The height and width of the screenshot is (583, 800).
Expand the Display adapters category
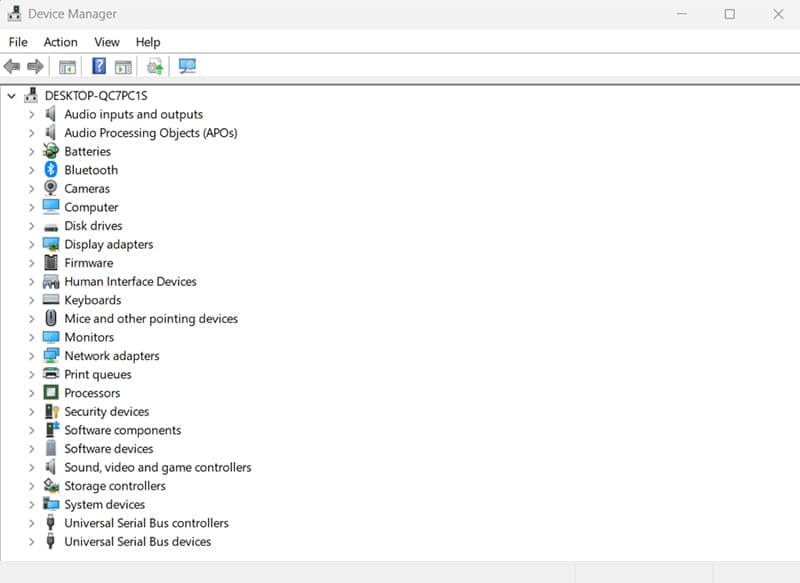[x=33, y=244]
